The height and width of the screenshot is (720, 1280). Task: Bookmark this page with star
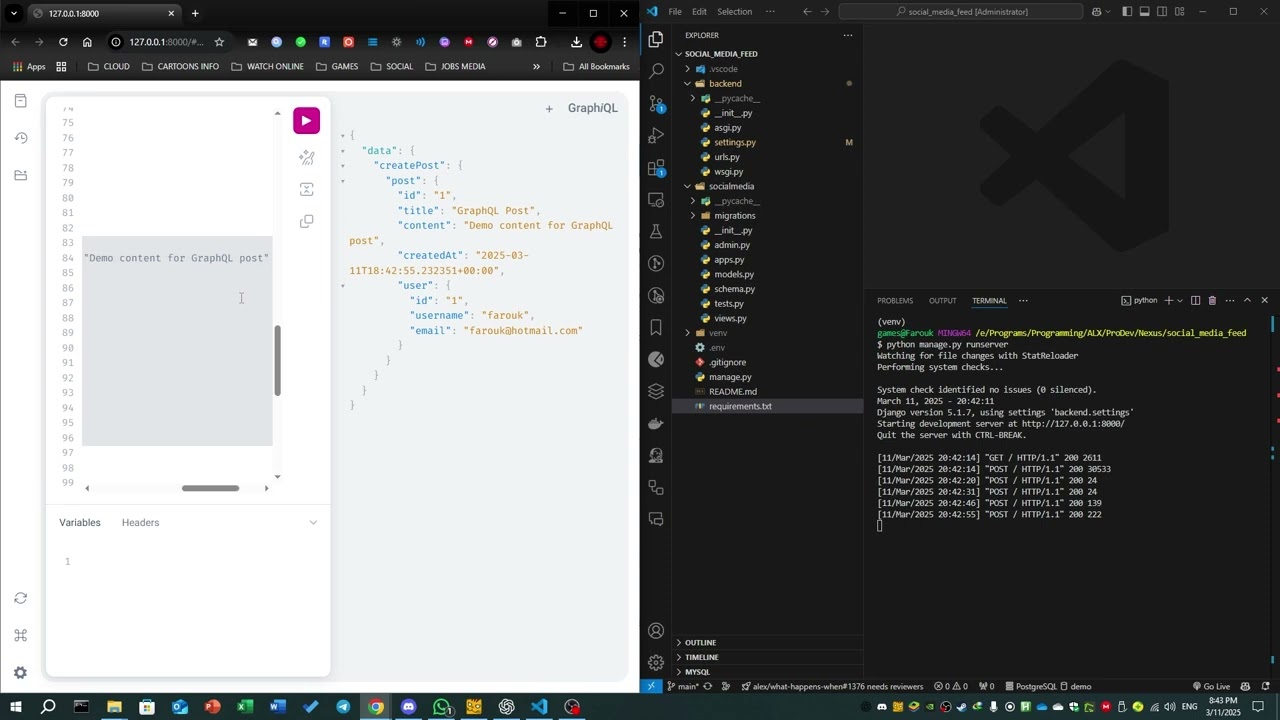point(219,42)
